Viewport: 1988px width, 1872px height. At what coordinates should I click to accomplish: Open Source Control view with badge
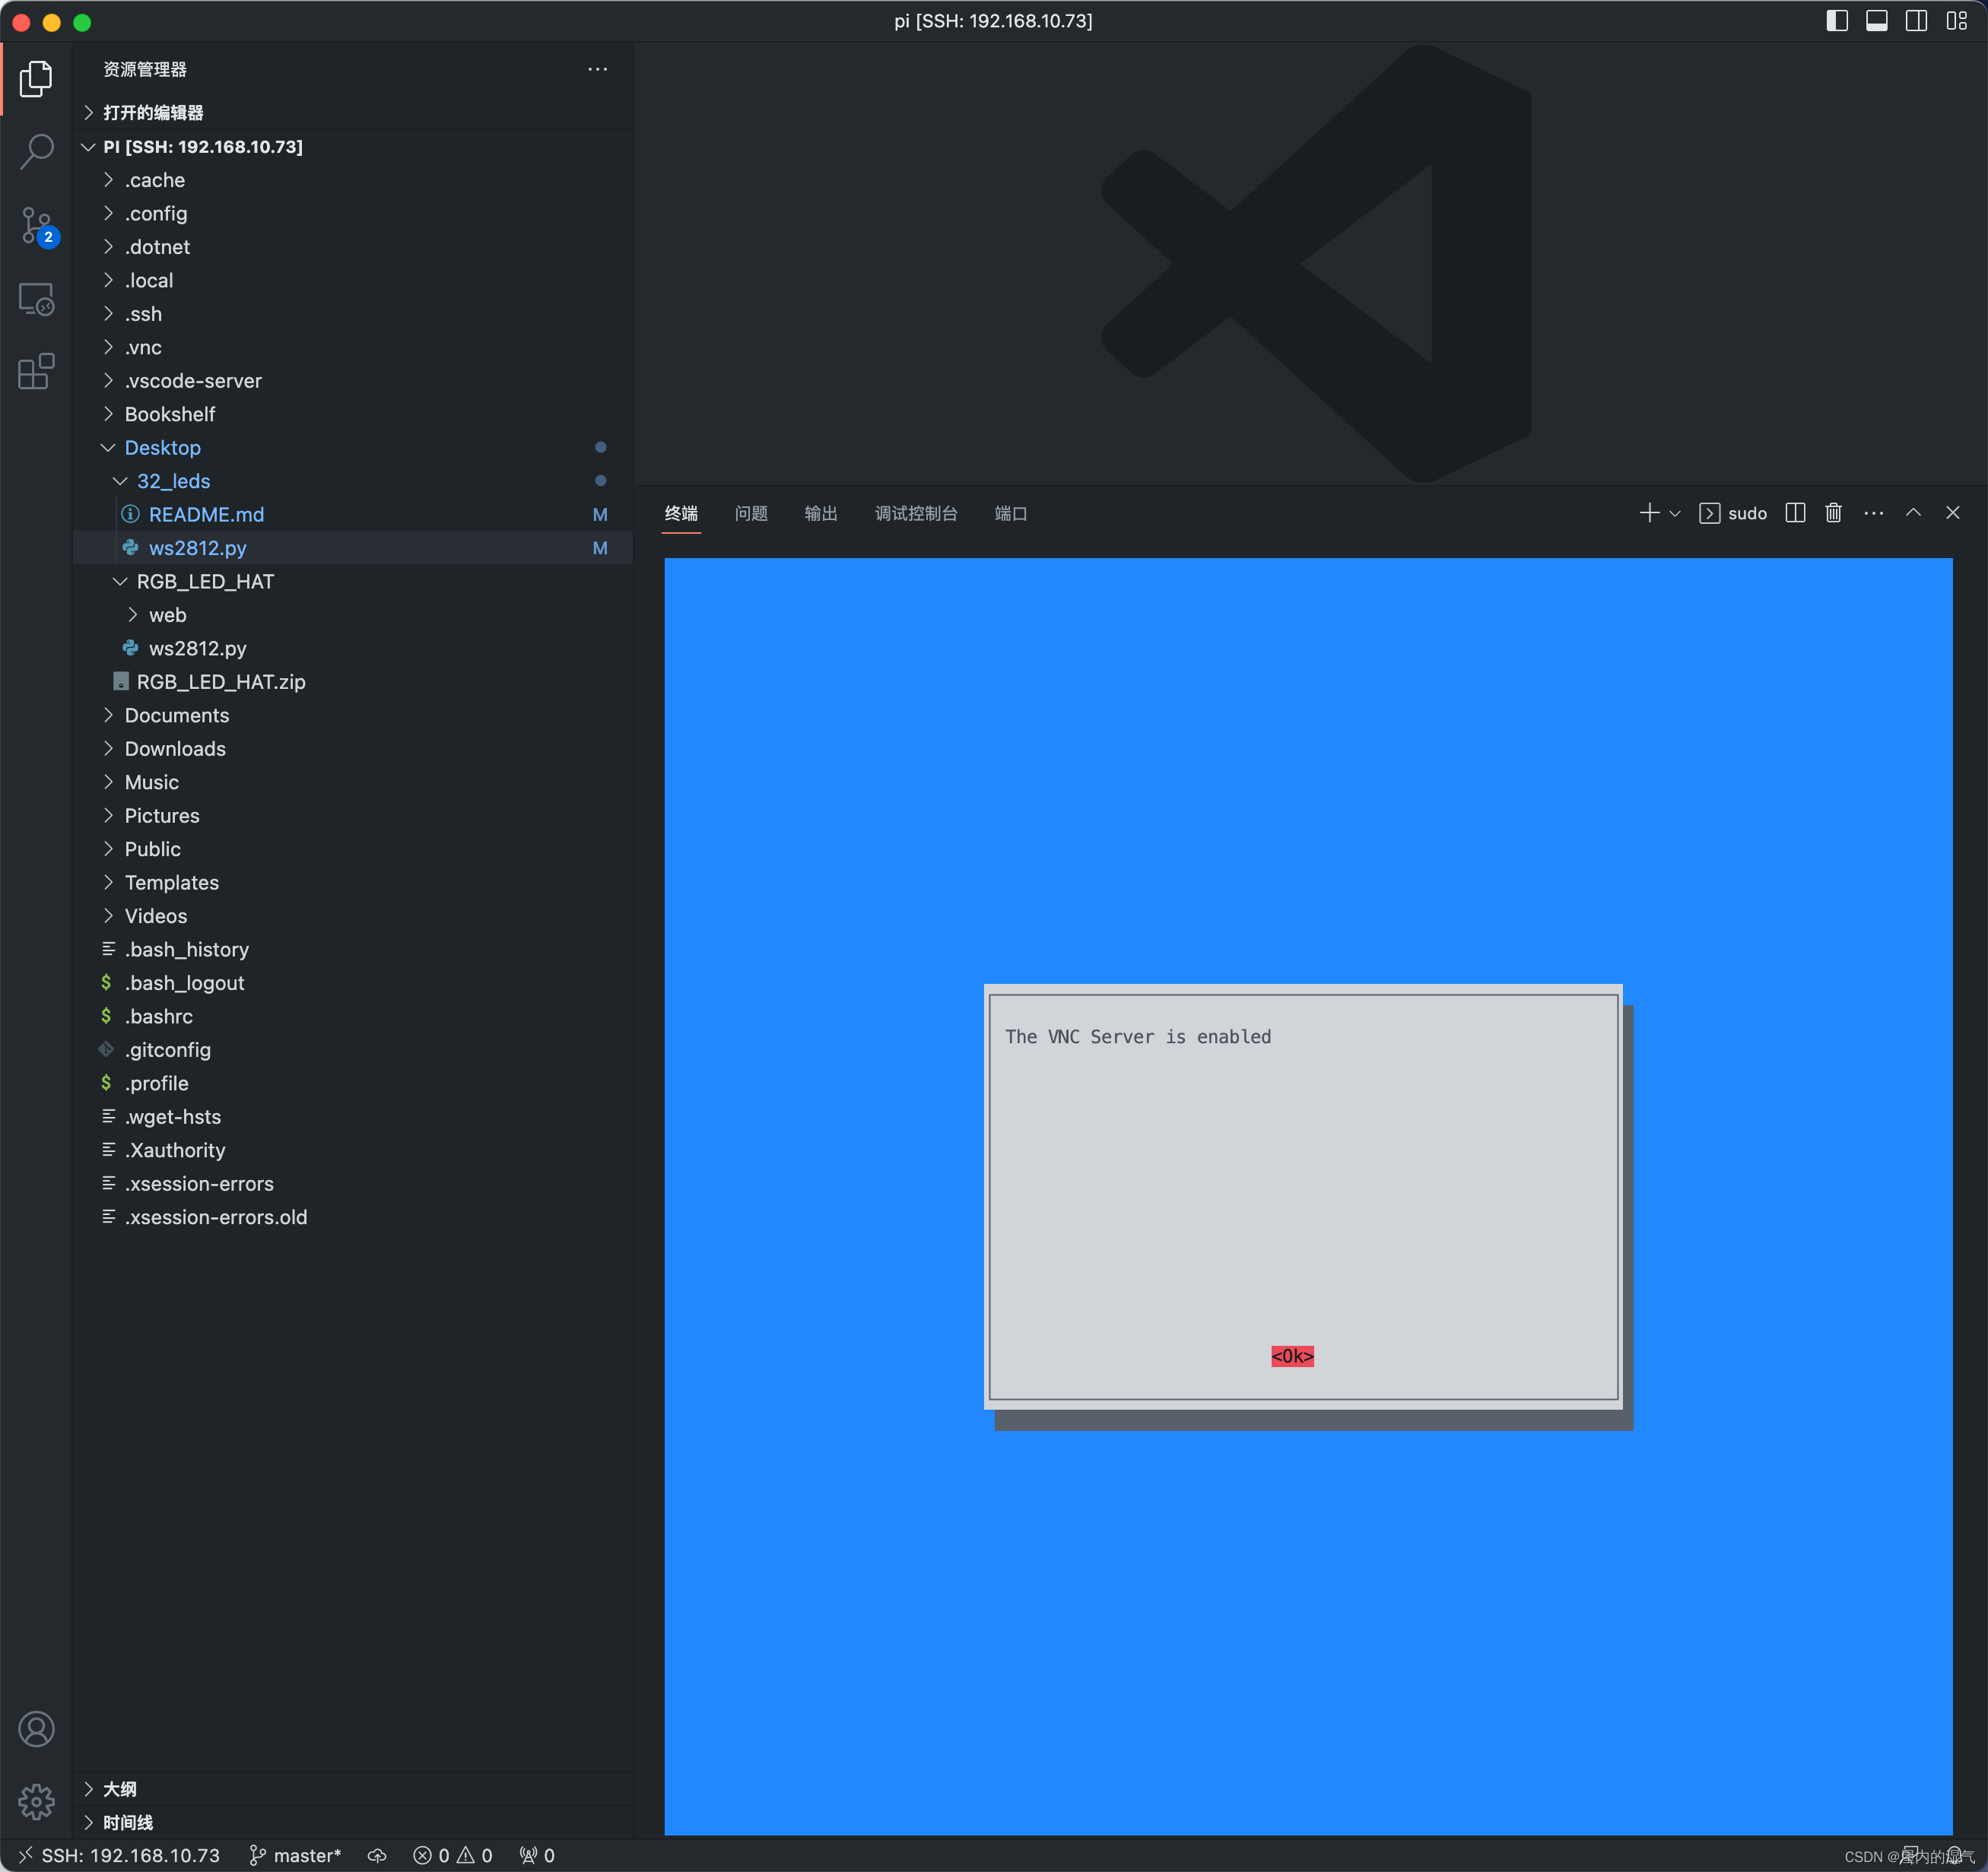(36, 226)
